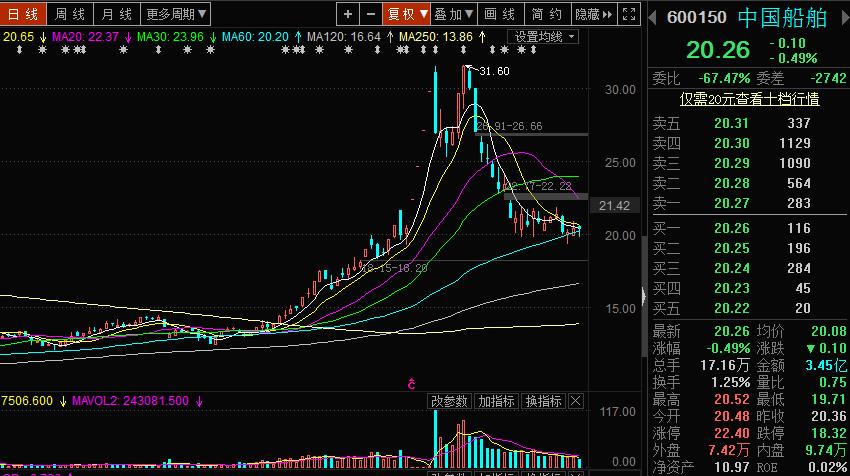Select the 卖一 20.27 order row

click(749, 203)
